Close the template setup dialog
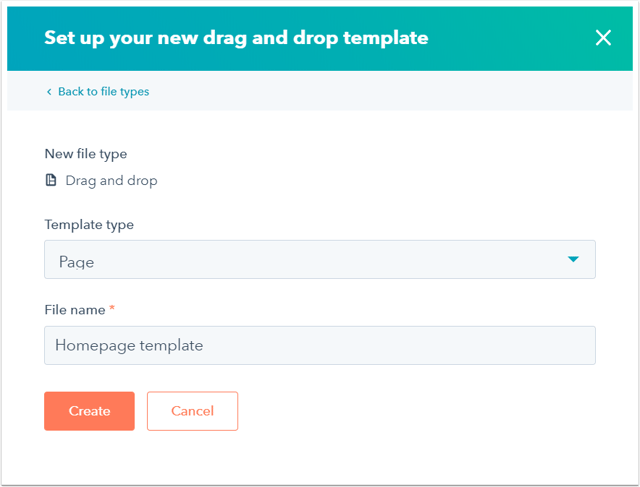This screenshot has height=487, width=640. (x=603, y=38)
